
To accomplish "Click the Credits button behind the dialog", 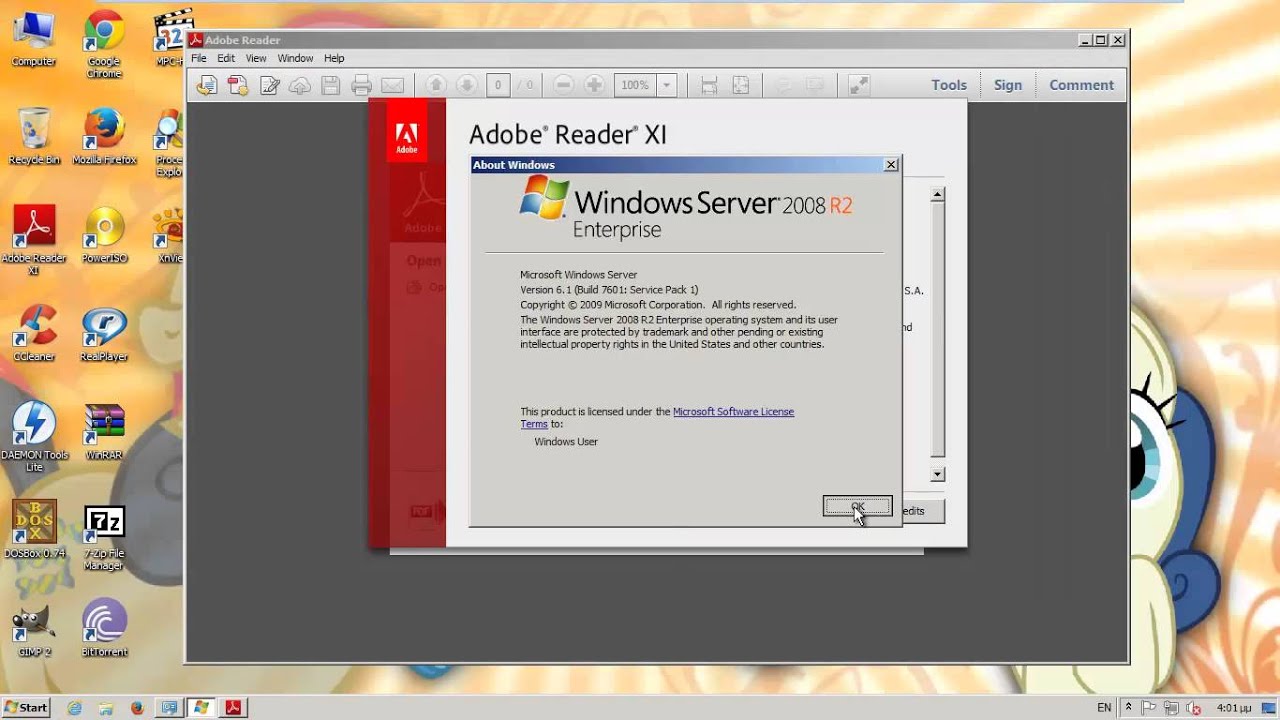I will click(922, 510).
